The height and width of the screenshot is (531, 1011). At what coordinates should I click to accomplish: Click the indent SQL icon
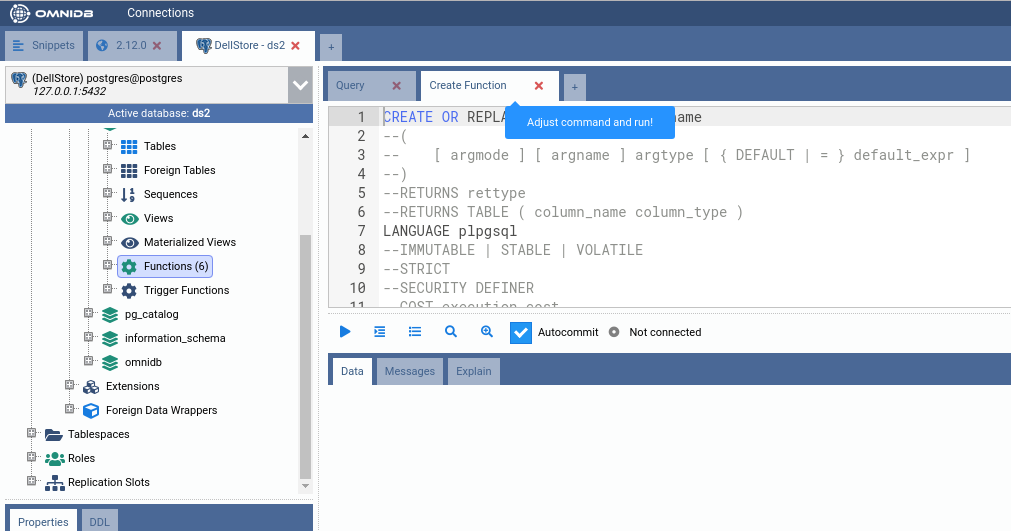380,332
